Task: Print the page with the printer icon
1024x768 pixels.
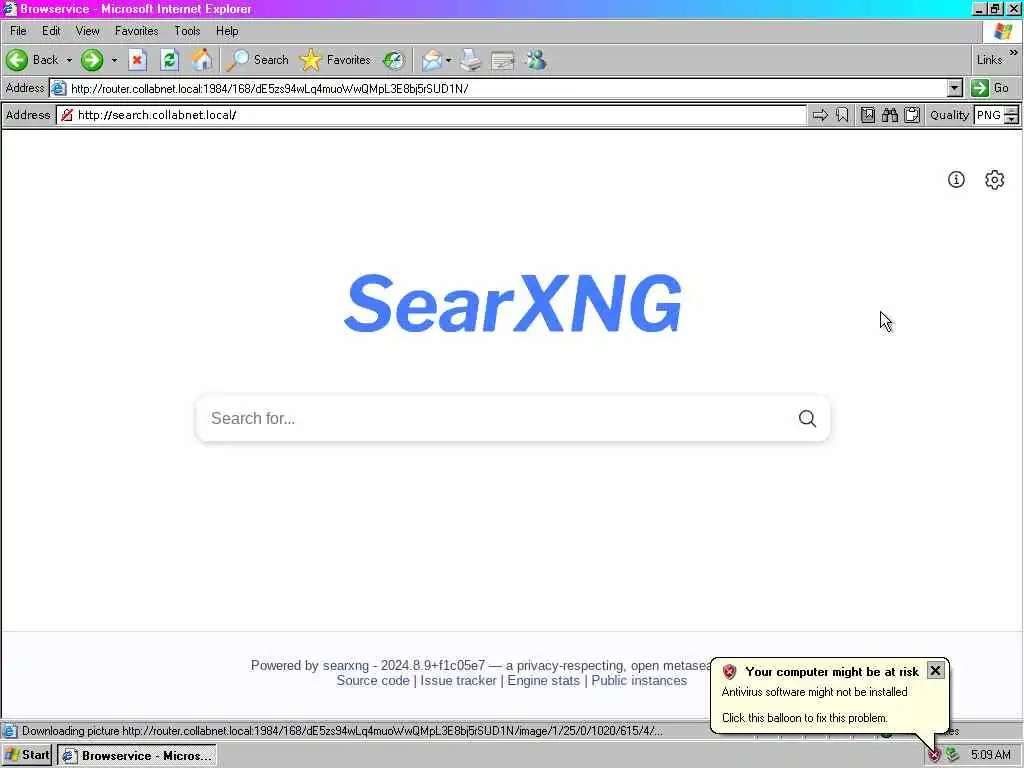Action: (x=470, y=60)
